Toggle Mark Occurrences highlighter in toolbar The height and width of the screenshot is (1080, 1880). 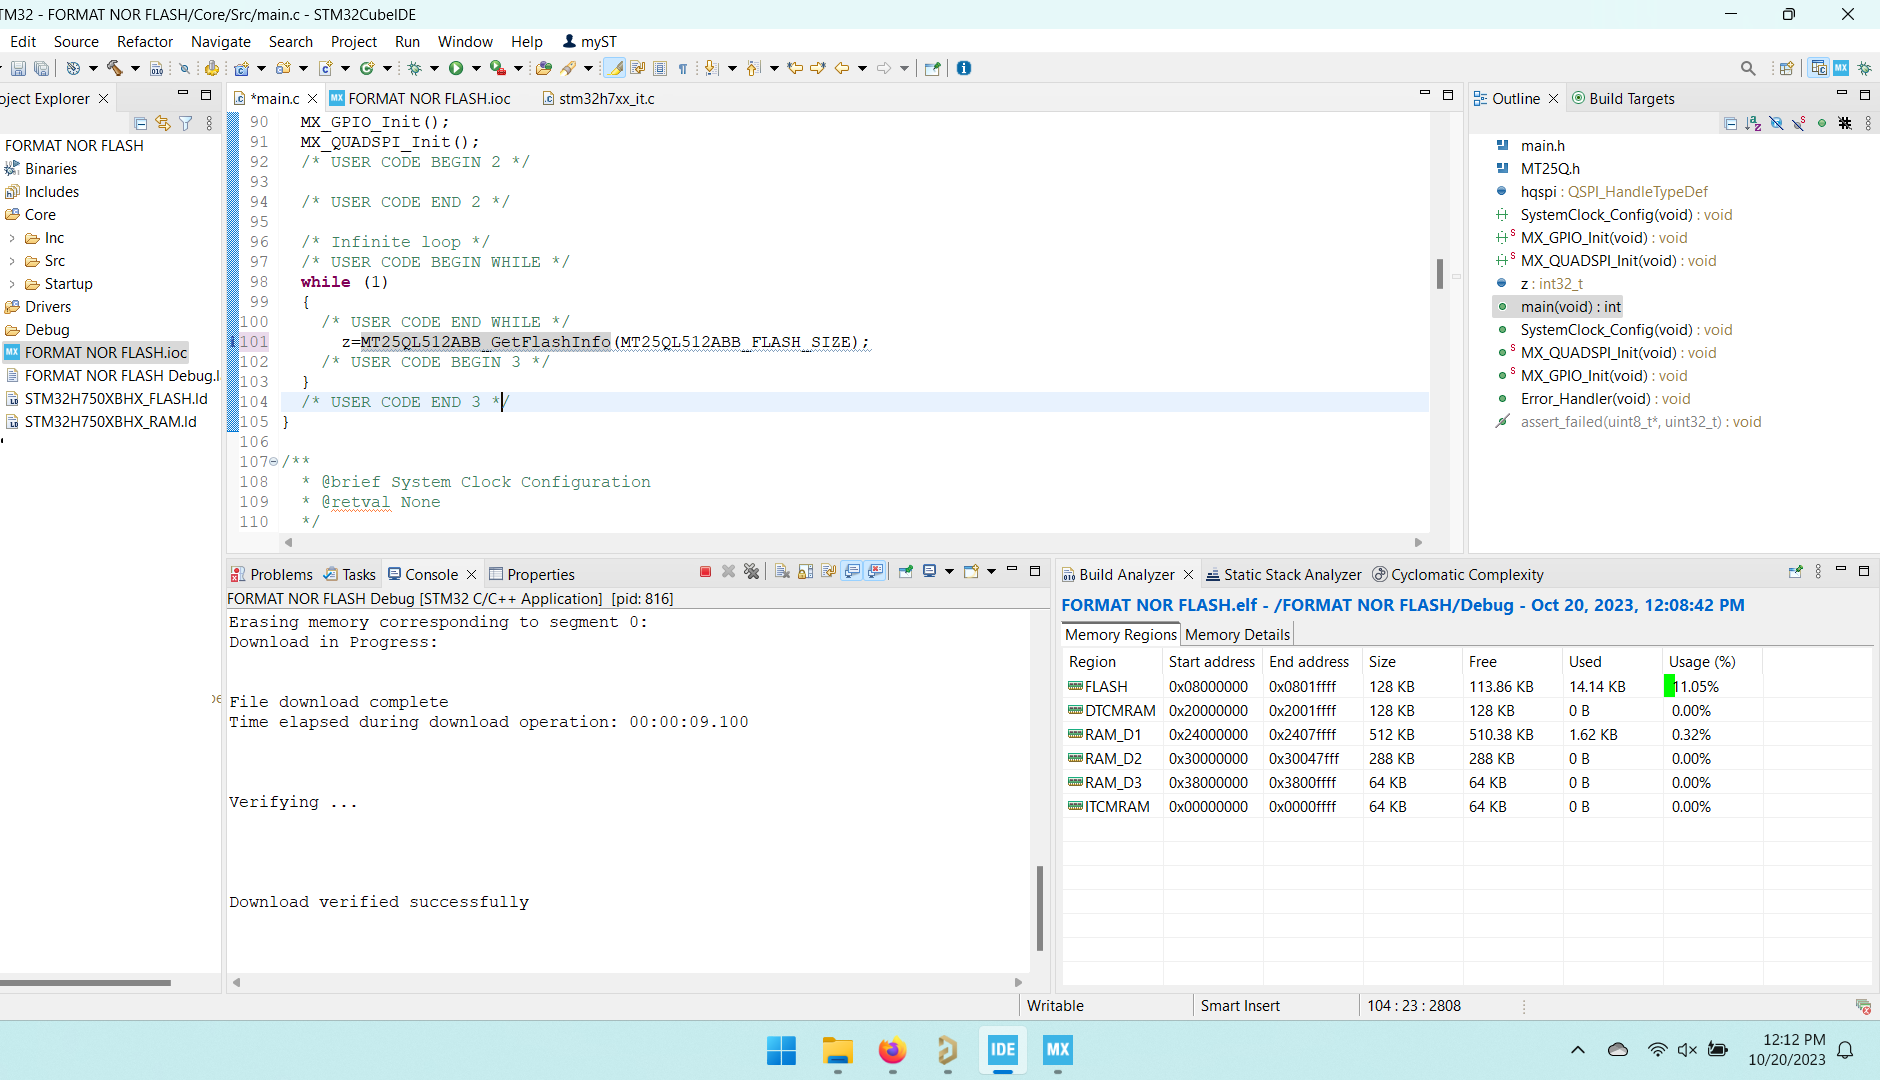(x=614, y=68)
